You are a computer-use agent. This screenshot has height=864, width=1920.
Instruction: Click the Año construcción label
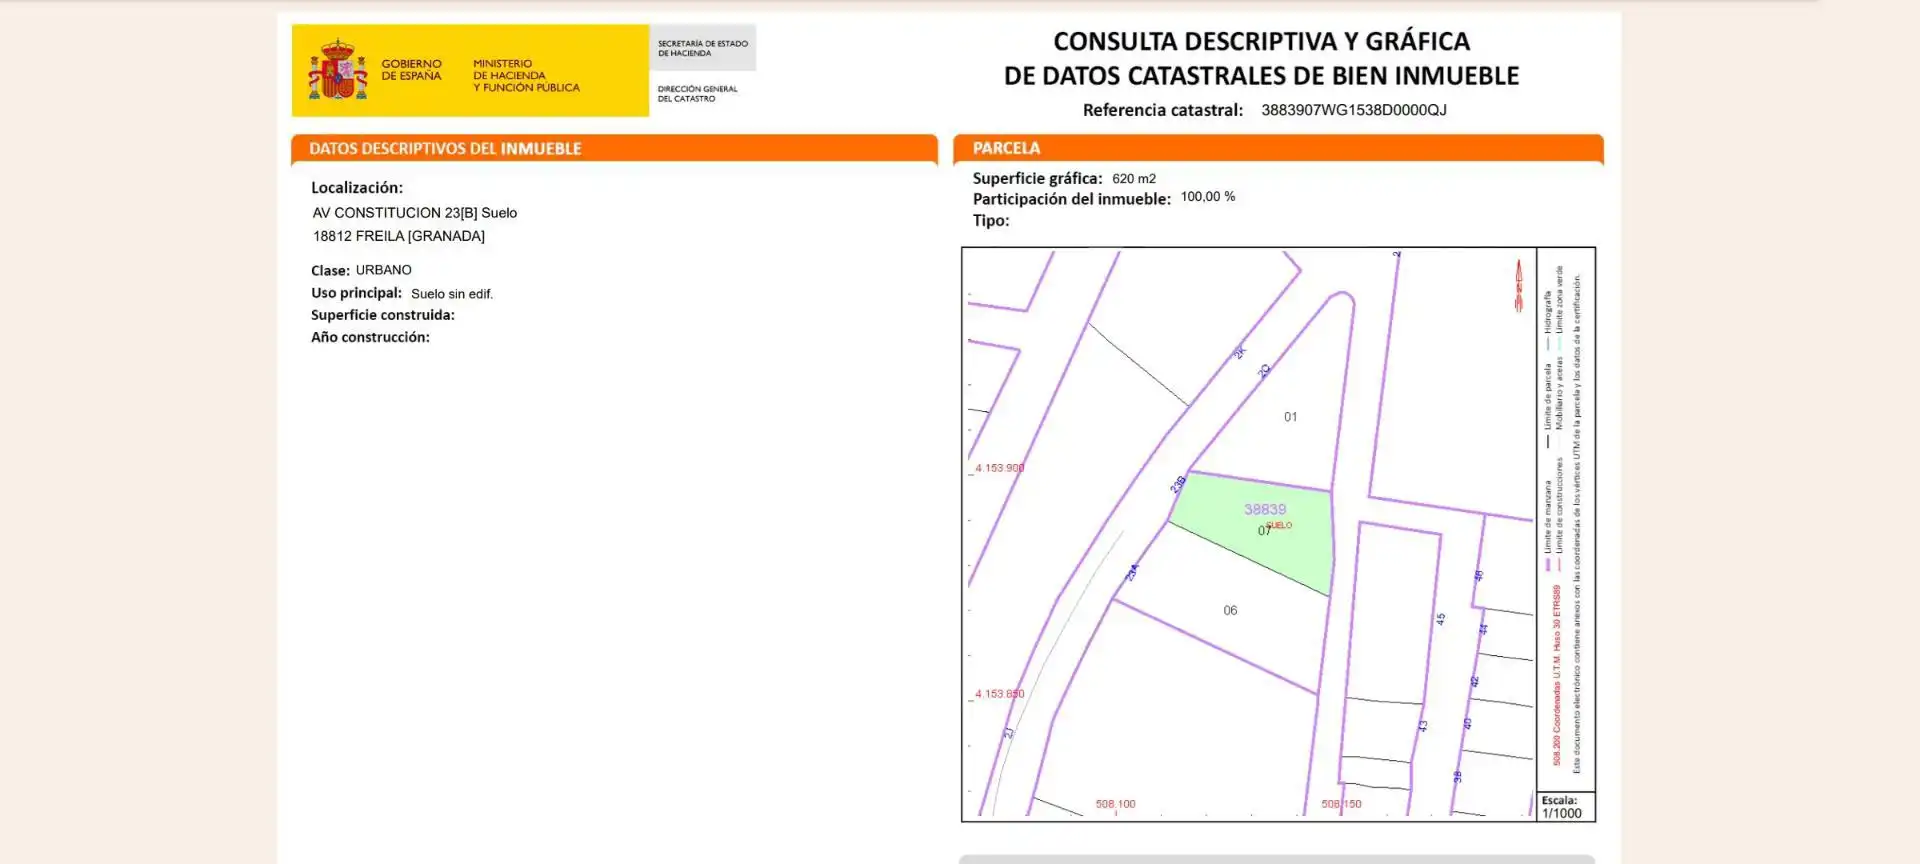[x=370, y=337]
